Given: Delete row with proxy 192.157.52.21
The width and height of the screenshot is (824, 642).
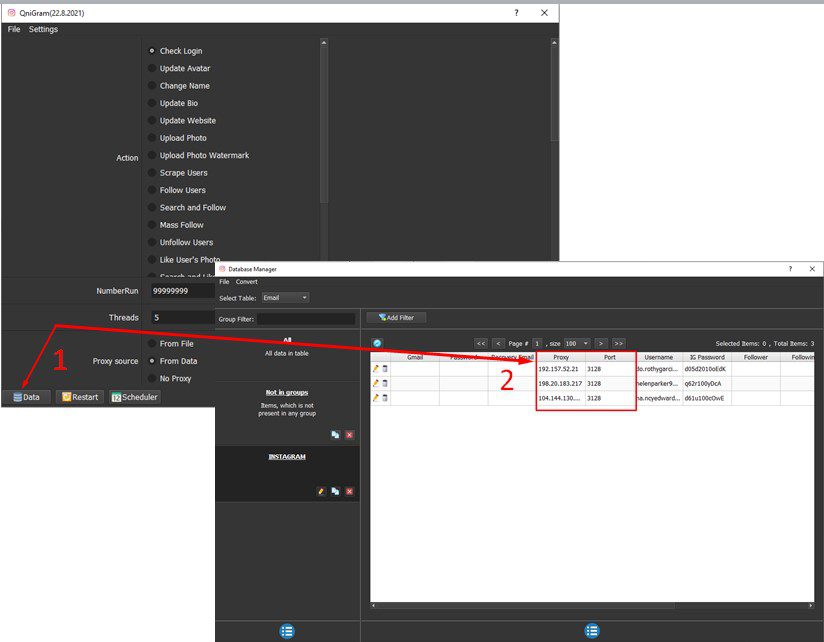Looking at the screenshot, I should [x=385, y=369].
